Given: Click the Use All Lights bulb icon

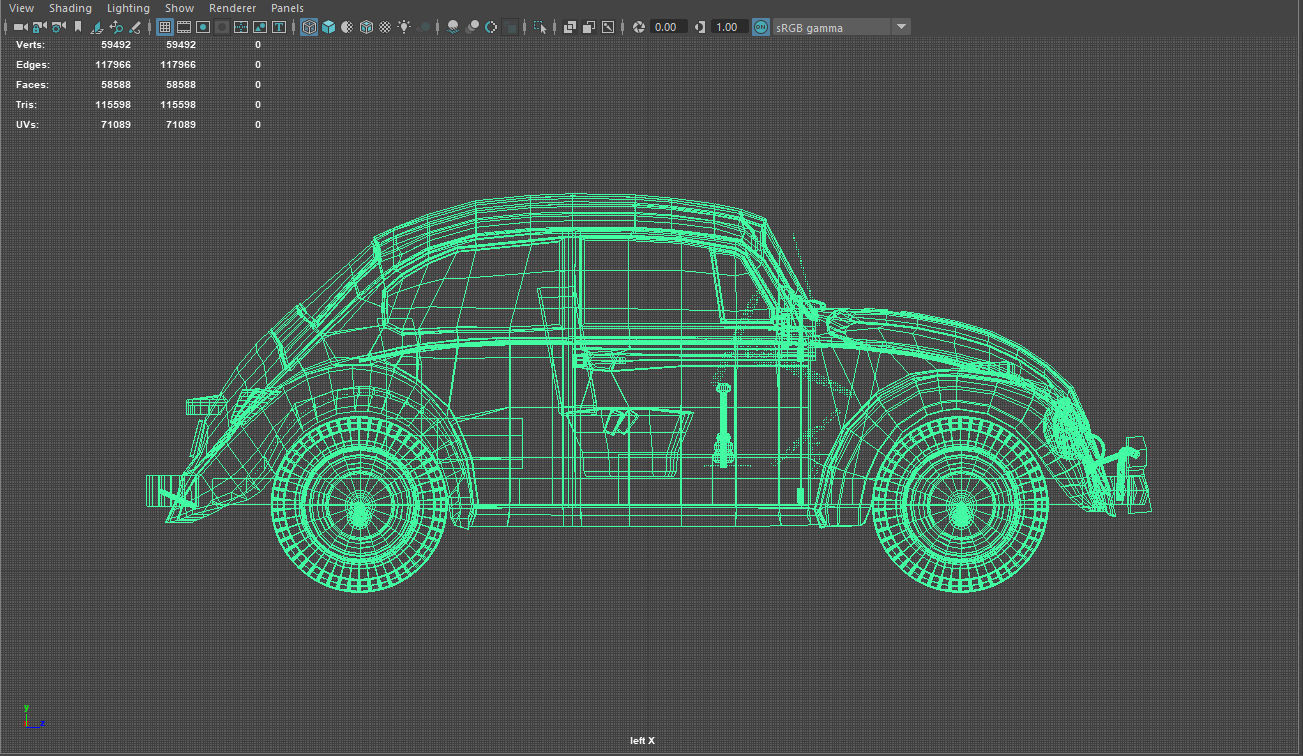Looking at the screenshot, I should pos(404,27).
